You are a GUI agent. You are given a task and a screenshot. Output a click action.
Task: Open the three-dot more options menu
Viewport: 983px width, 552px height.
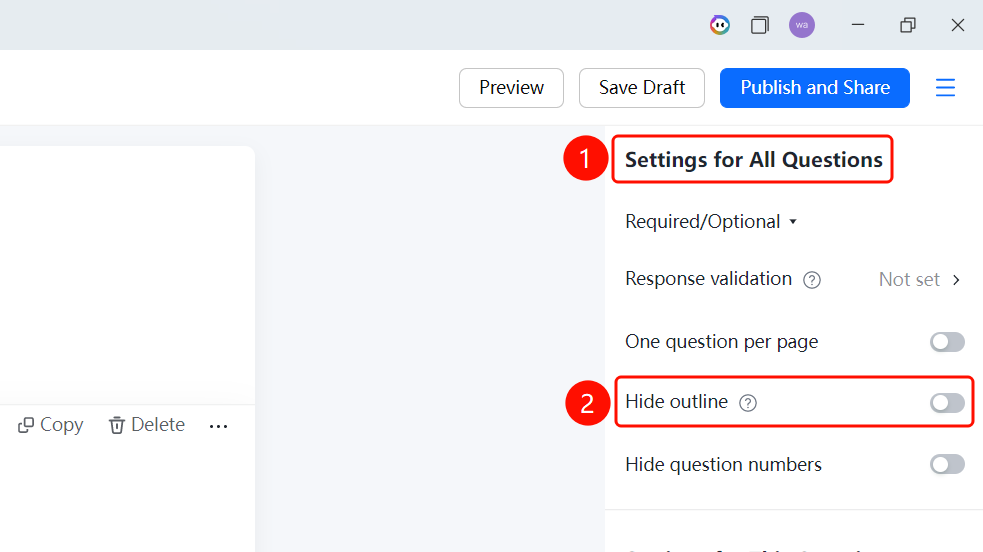[218, 427]
